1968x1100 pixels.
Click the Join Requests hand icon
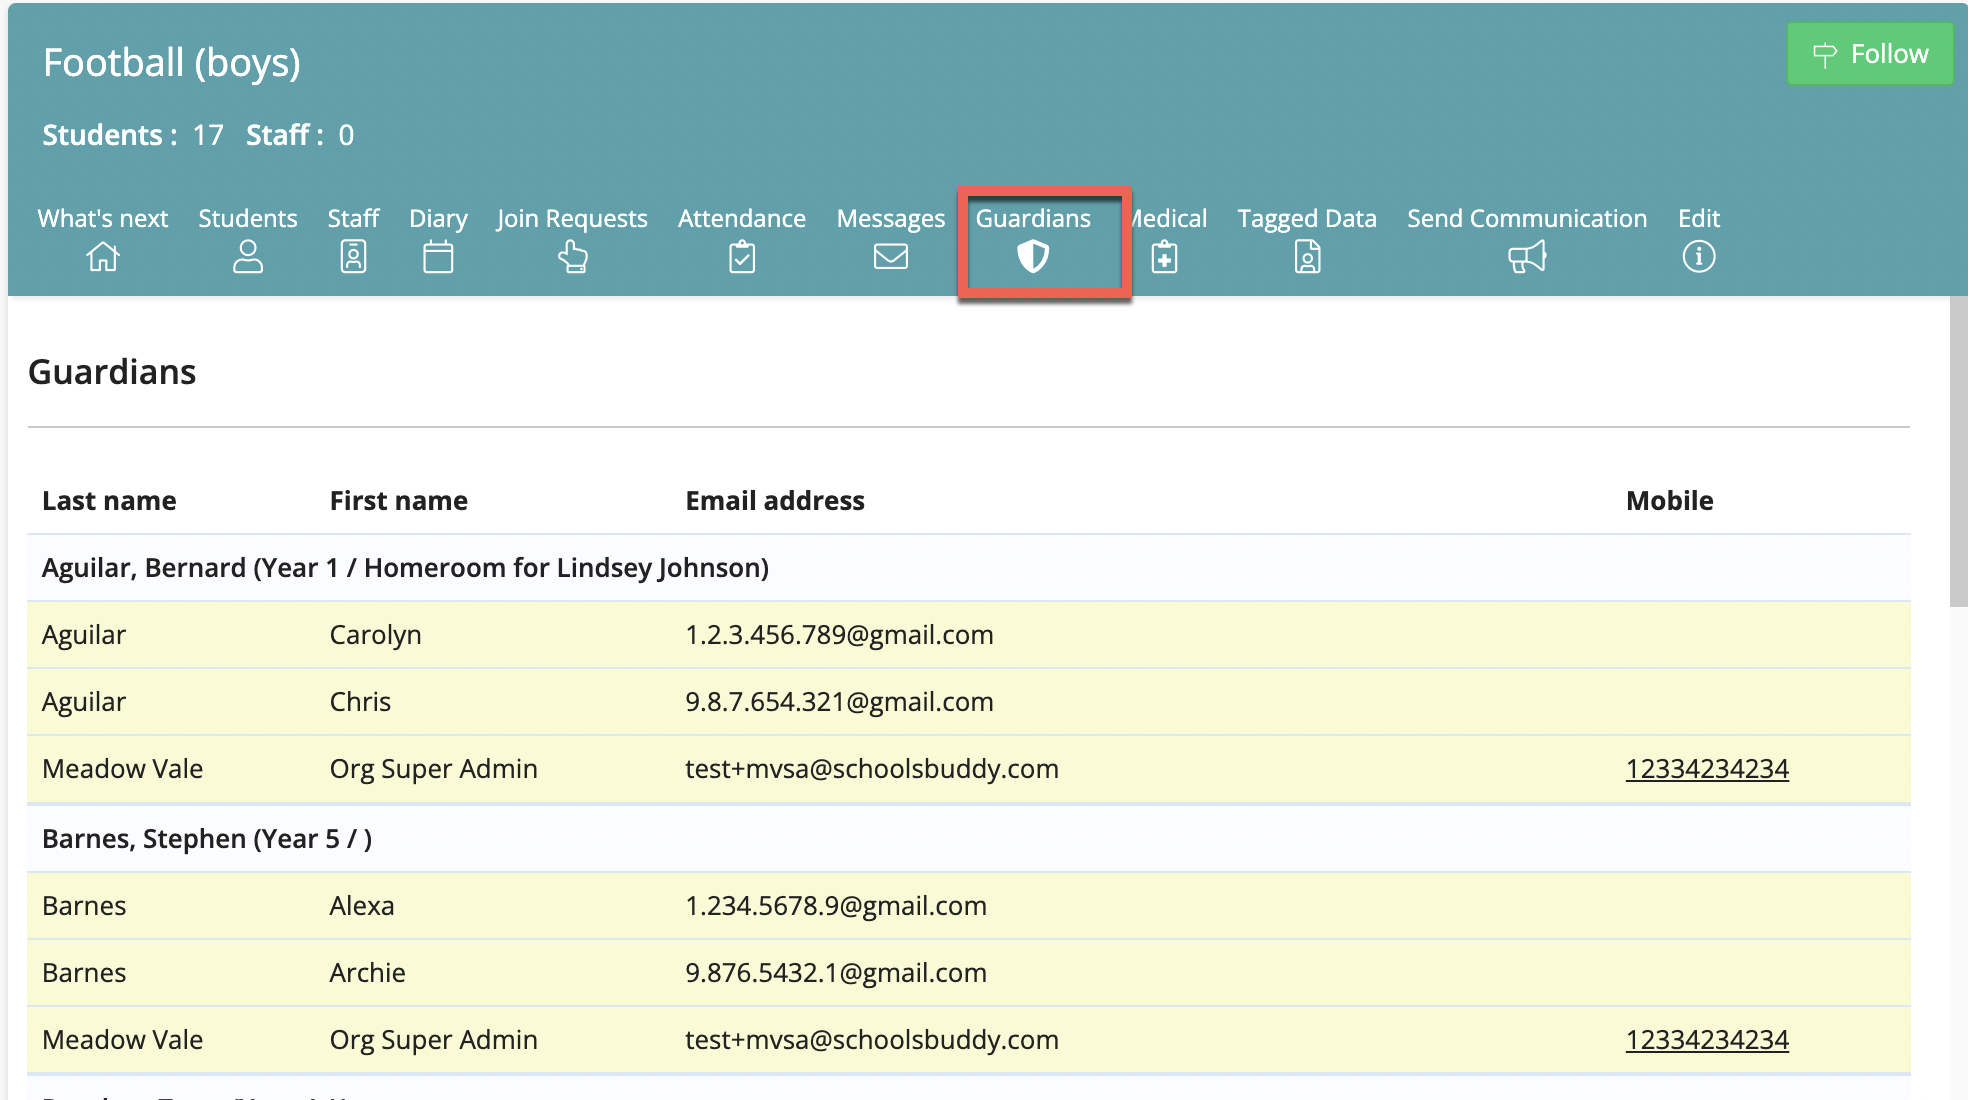(572, 257)
